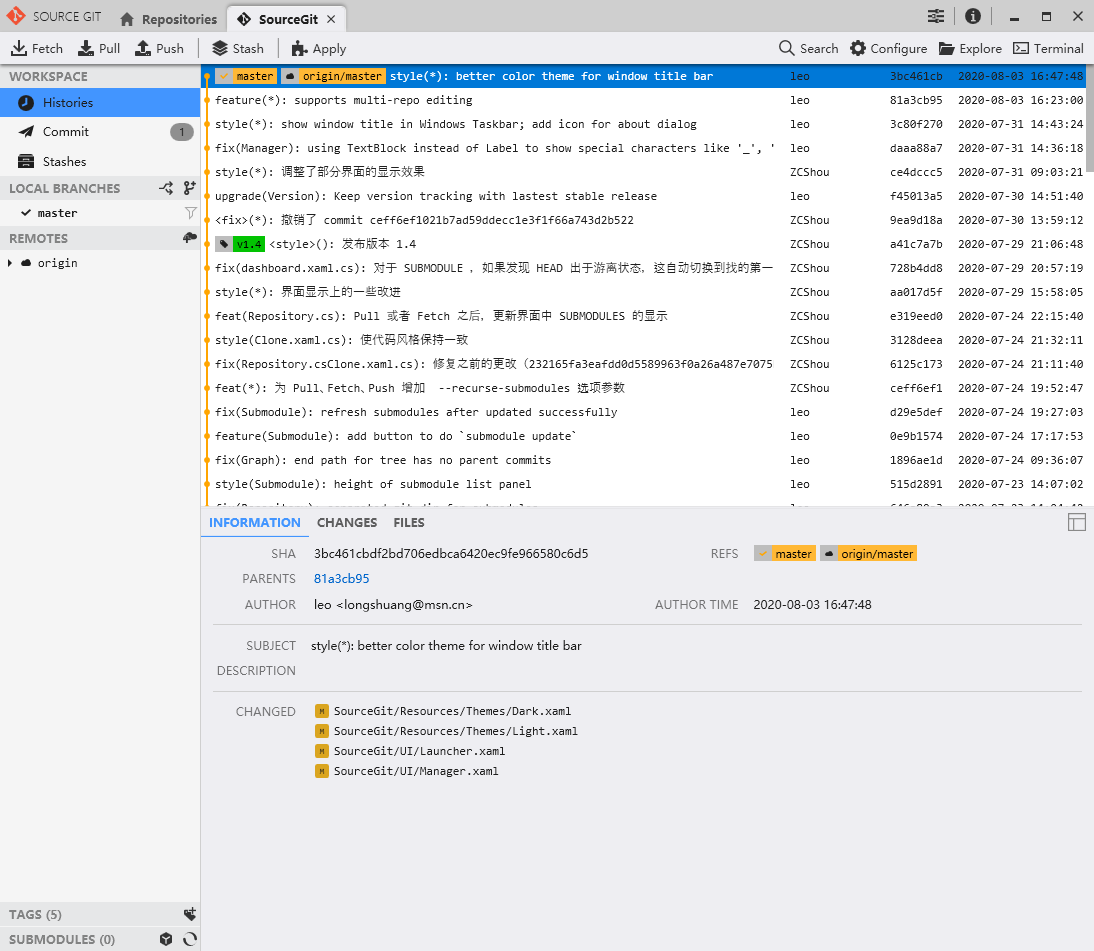Open the About info icon
This screenshot has width=1094, height=951.
[x=973, y=16]
